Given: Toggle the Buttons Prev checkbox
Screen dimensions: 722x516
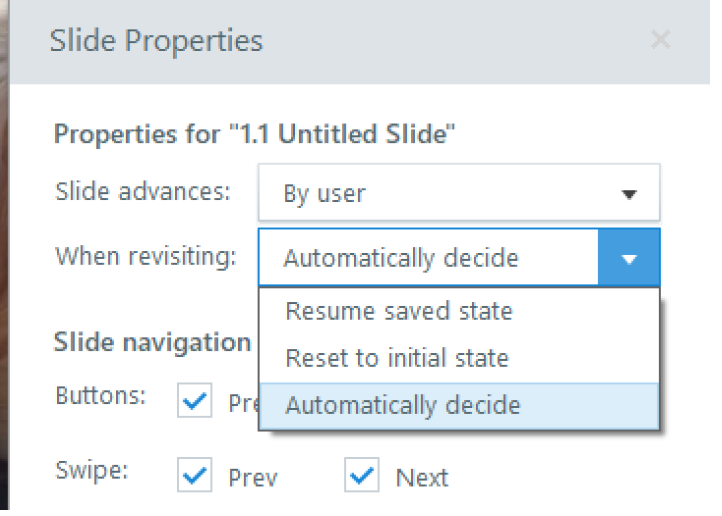Looking at the screenshot, I should (x=197, y=402).
